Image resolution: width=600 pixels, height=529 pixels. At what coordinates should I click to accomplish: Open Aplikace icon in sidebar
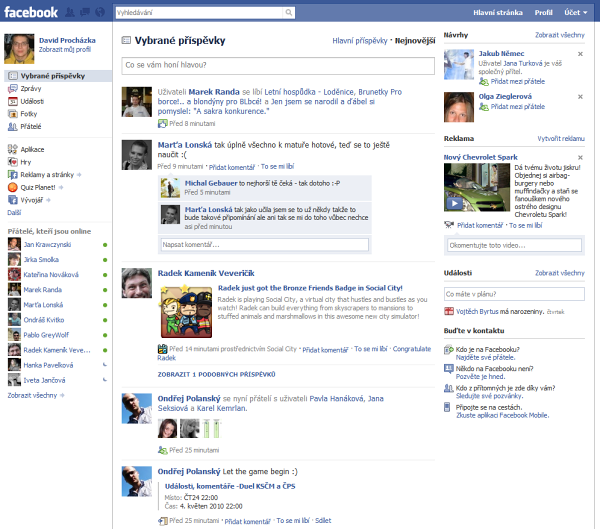point(13,149)
